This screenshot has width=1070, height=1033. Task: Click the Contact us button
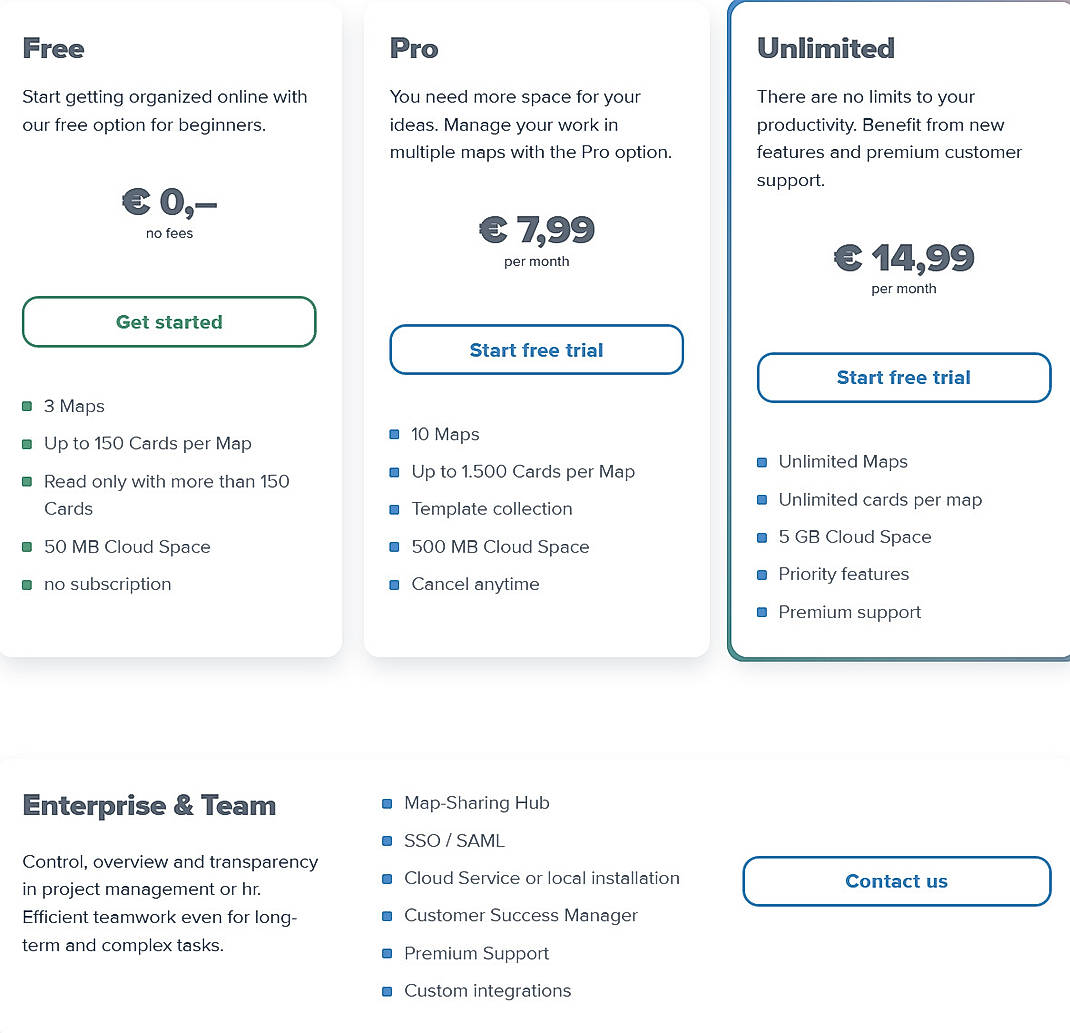tap(896, 881)
